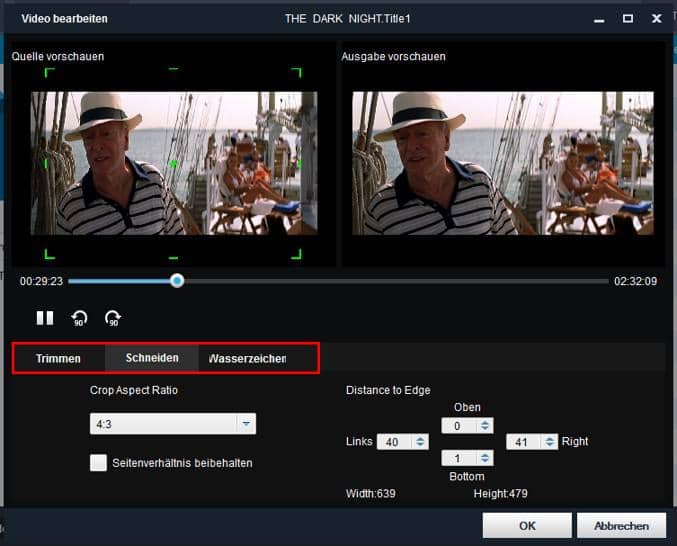
Task: Click the bottom-center crop edge handle
Action: point(173,258)
